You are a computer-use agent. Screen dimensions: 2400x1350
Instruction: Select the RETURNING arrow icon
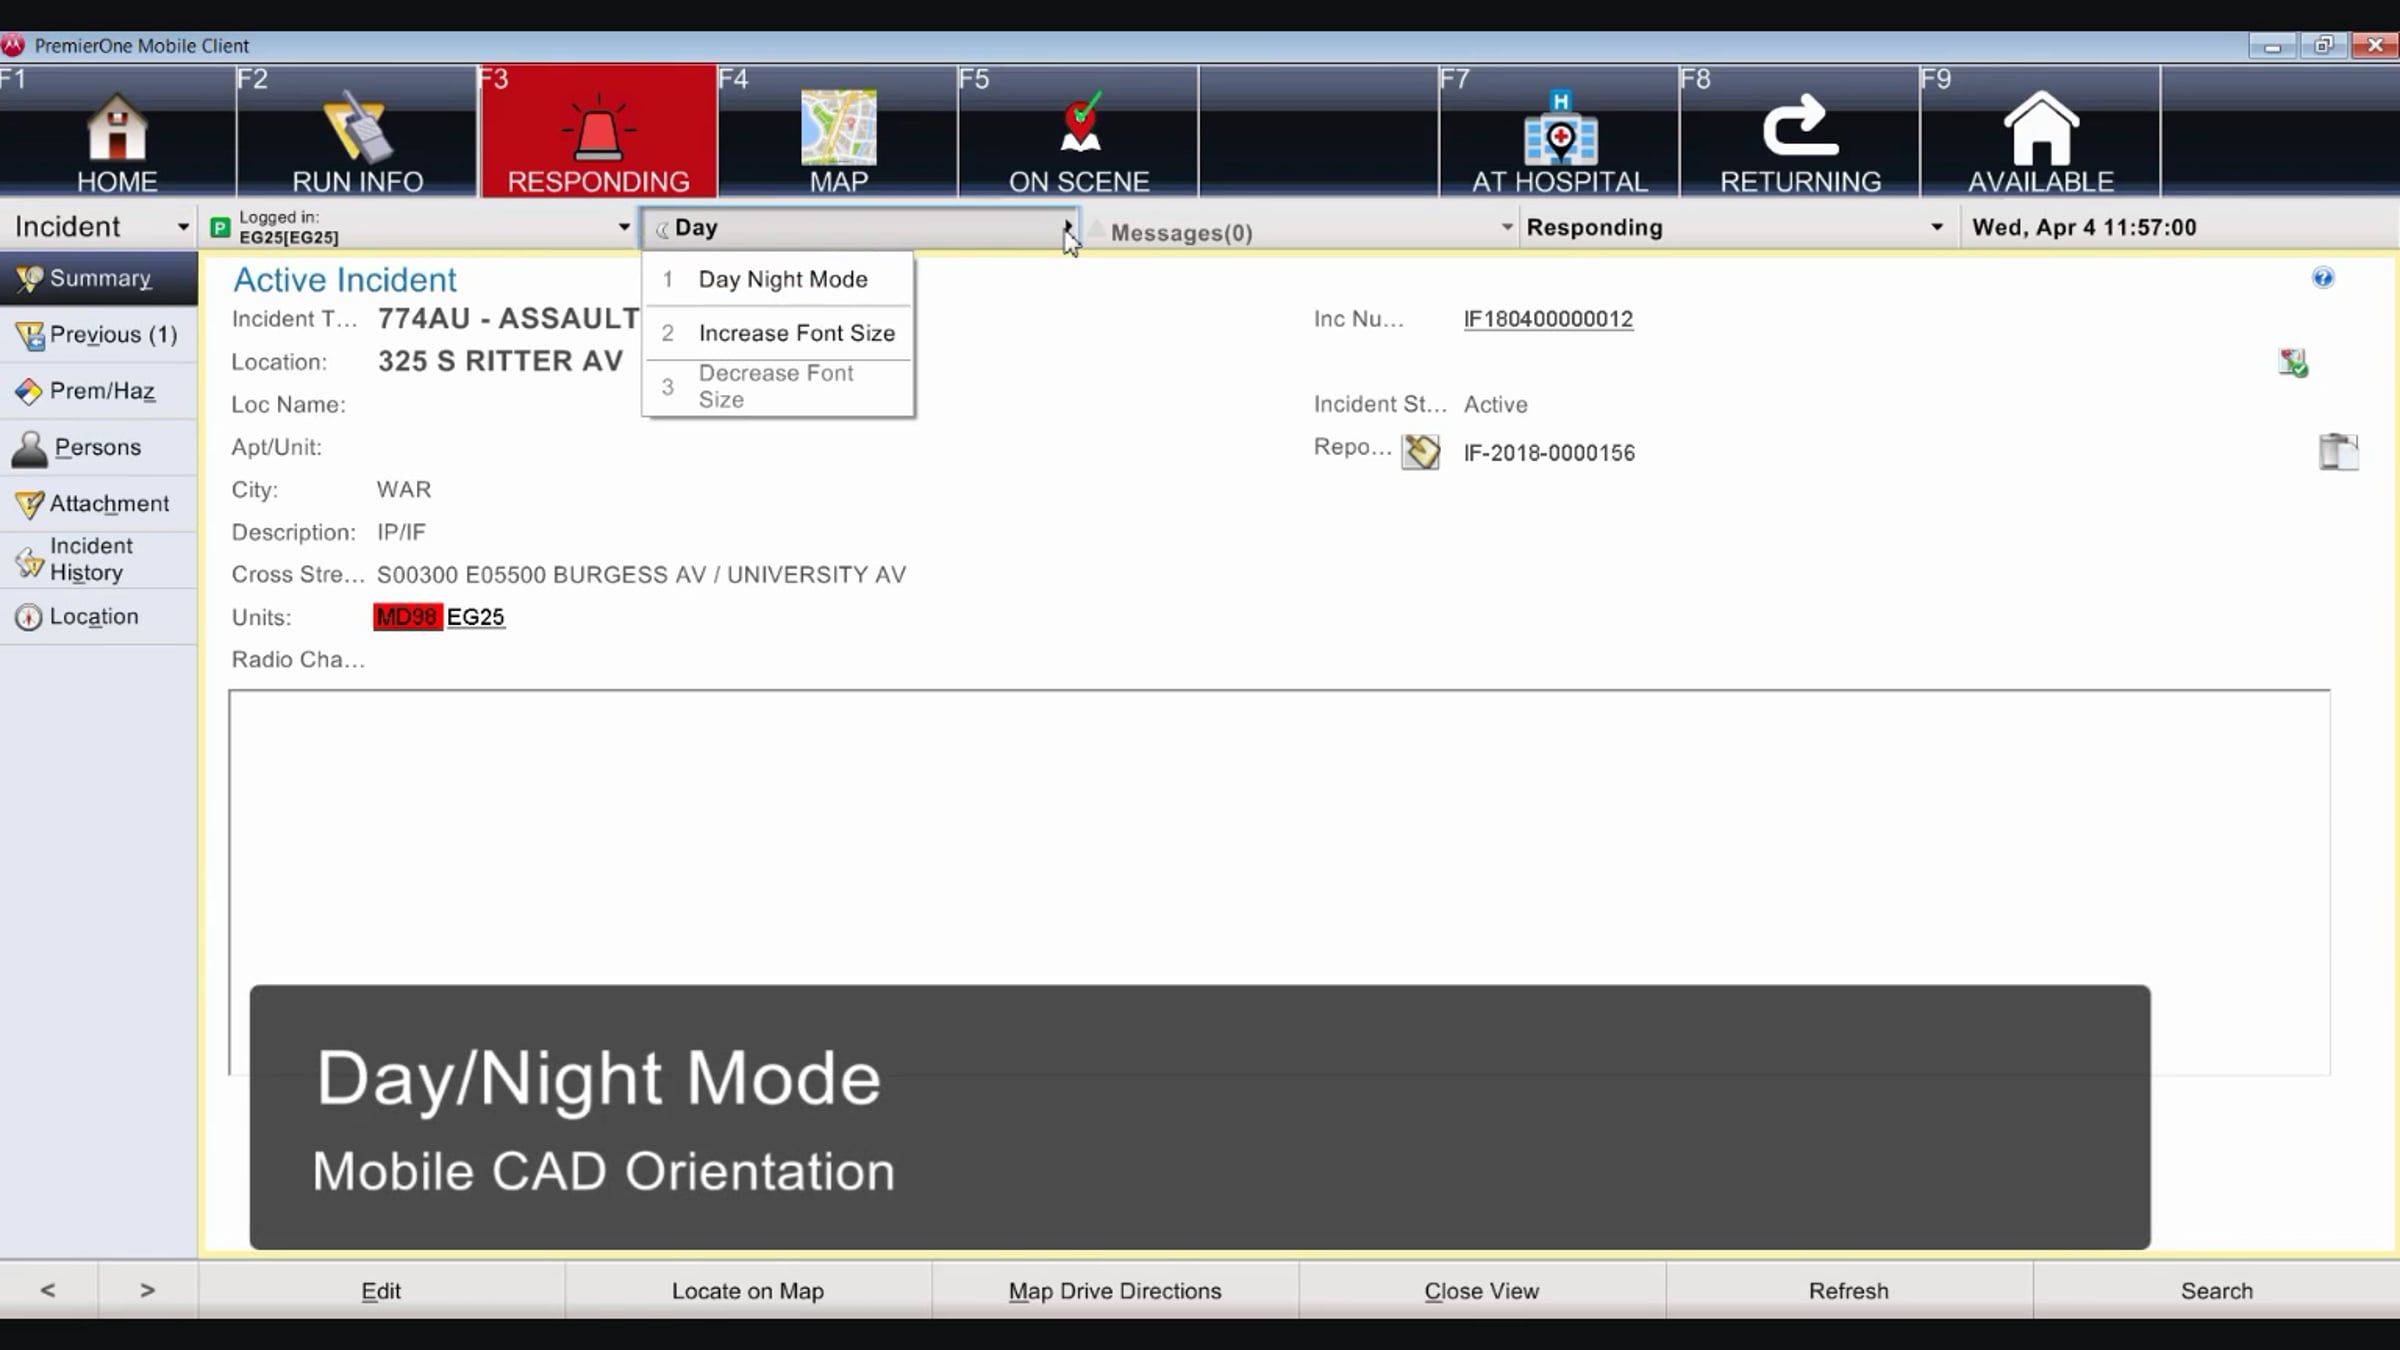(x=1800, y=126)
